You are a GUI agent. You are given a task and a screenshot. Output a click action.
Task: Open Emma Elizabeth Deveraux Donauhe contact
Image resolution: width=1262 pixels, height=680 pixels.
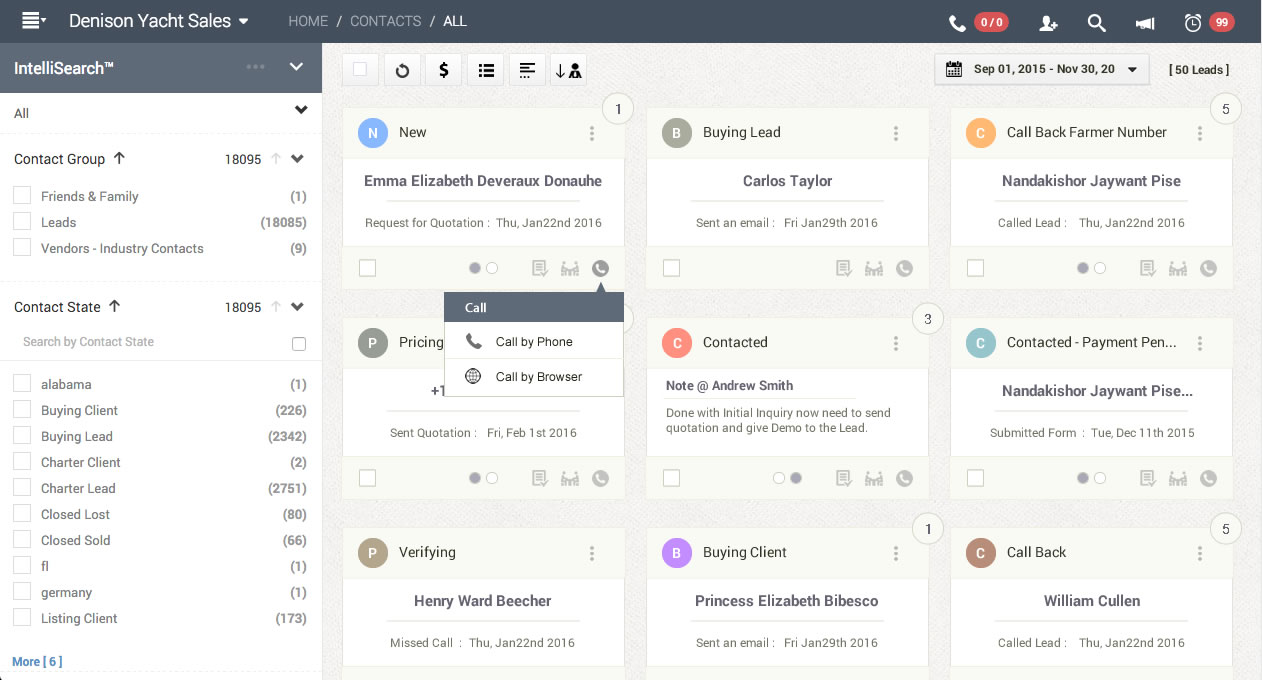tap(483, 181)
